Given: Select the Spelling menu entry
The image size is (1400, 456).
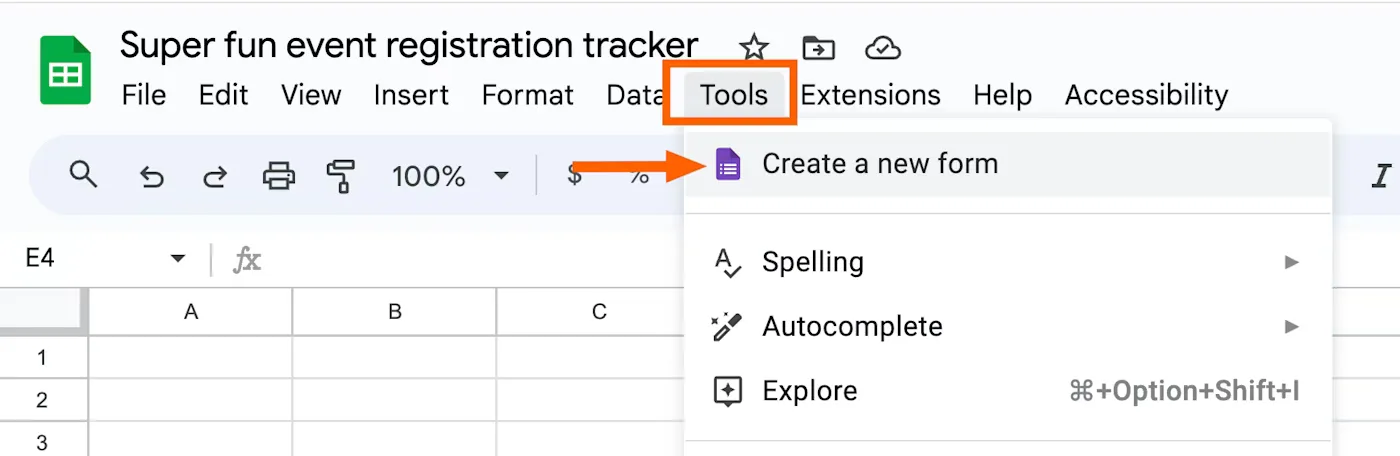Looking at the screenshot, I should [x=1008, y=262].
